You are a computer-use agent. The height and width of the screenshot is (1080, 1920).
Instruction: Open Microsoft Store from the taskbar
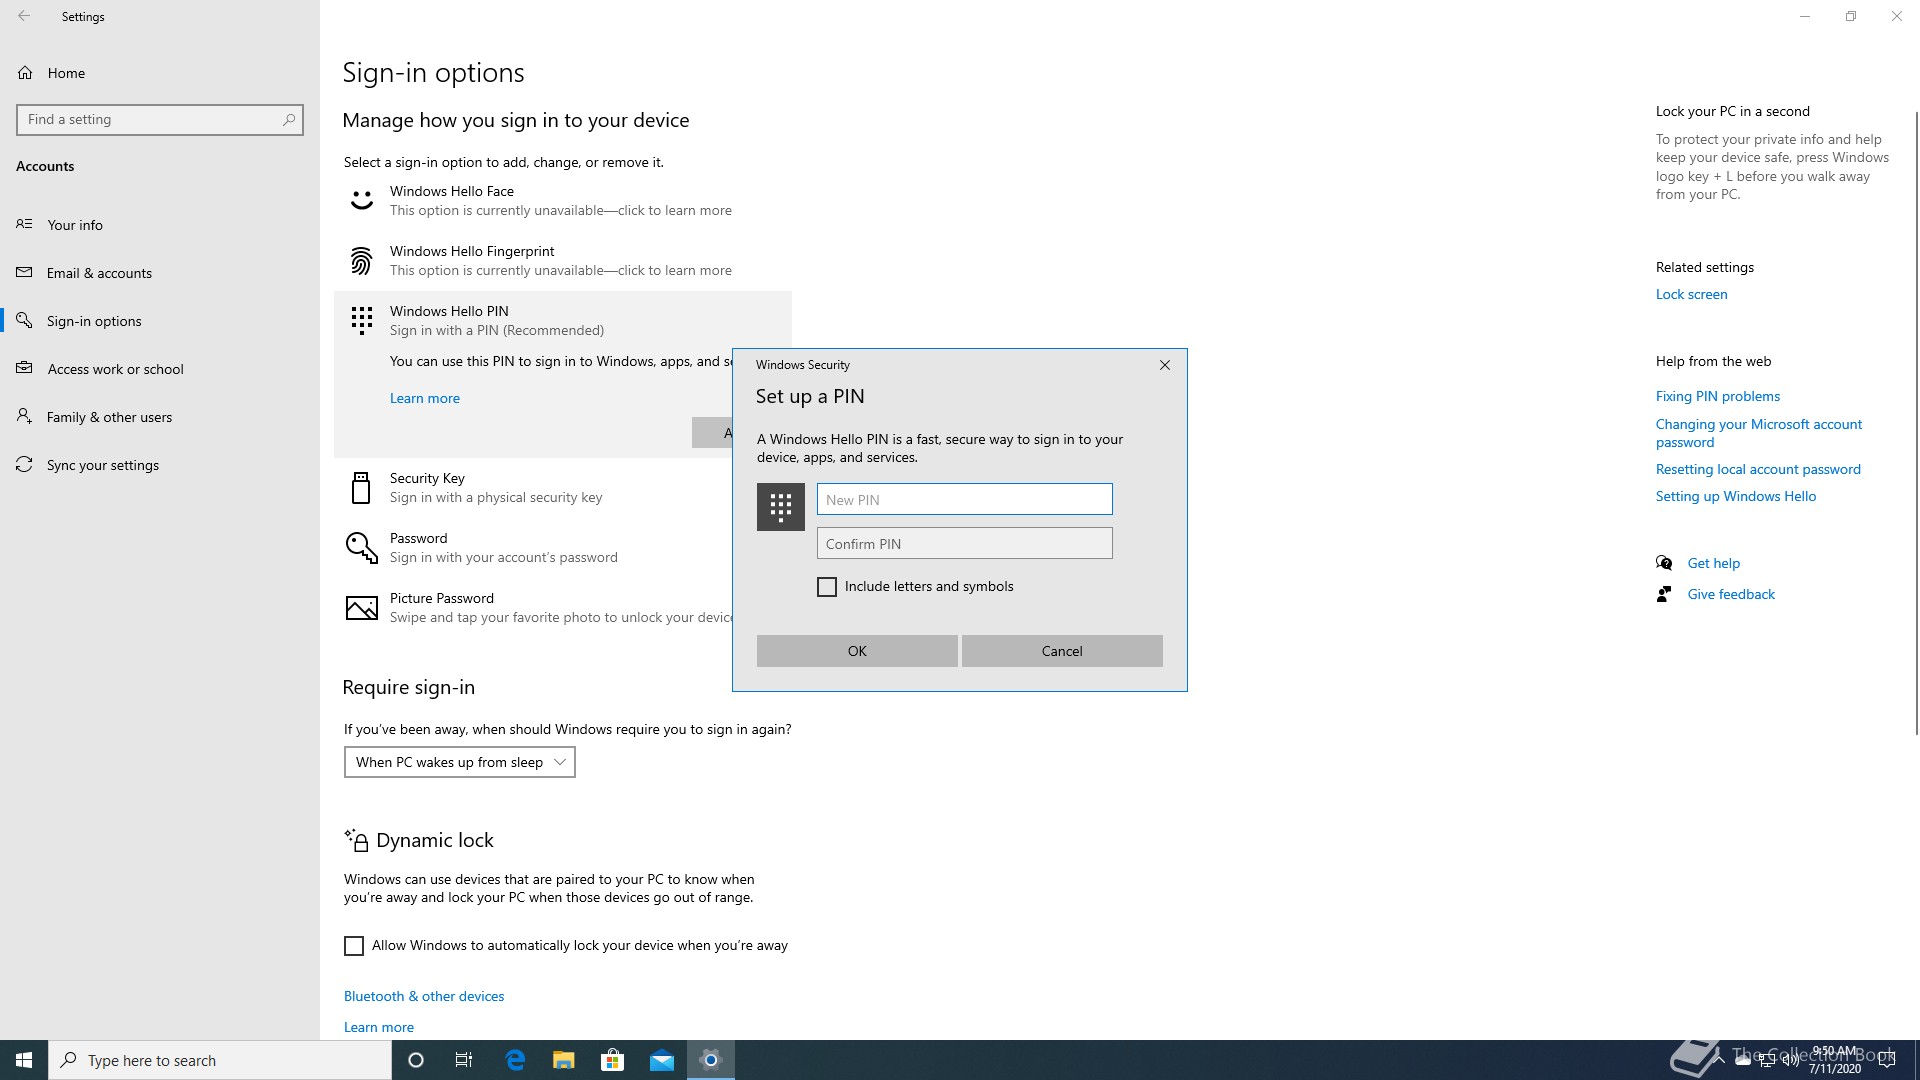612,1060
